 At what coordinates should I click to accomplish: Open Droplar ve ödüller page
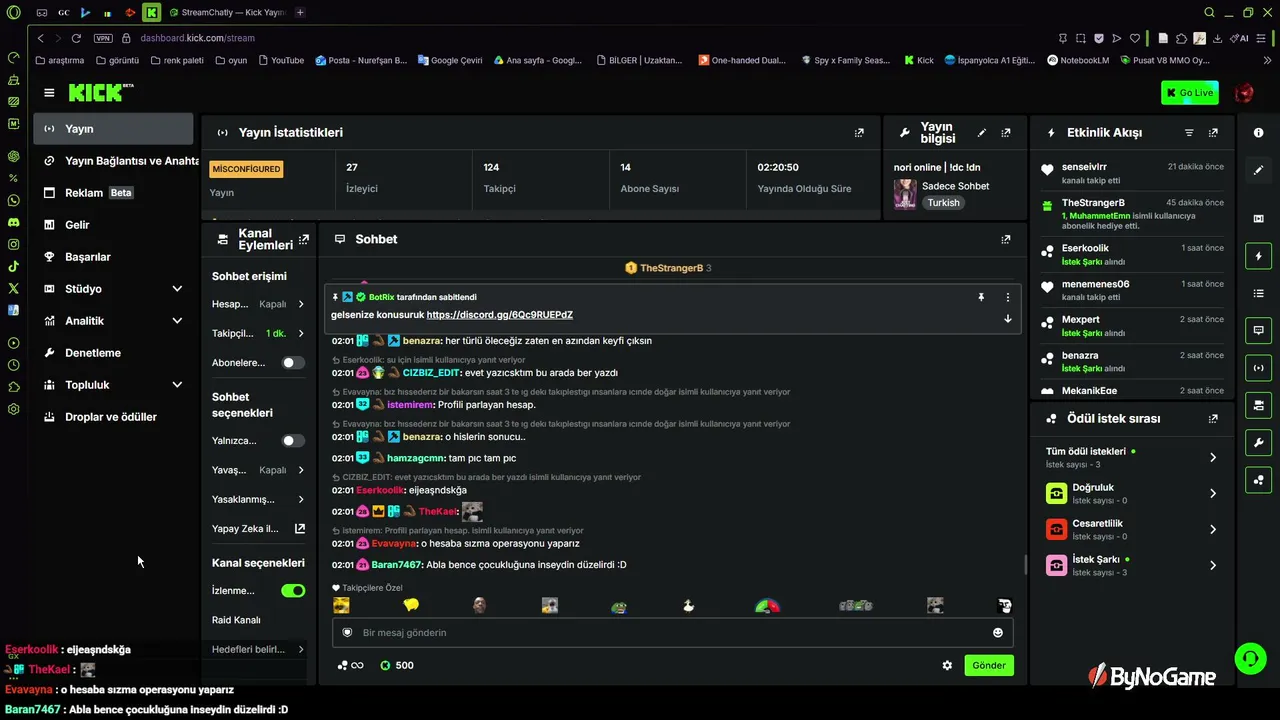pyautogui.click(x=113, y=417)
